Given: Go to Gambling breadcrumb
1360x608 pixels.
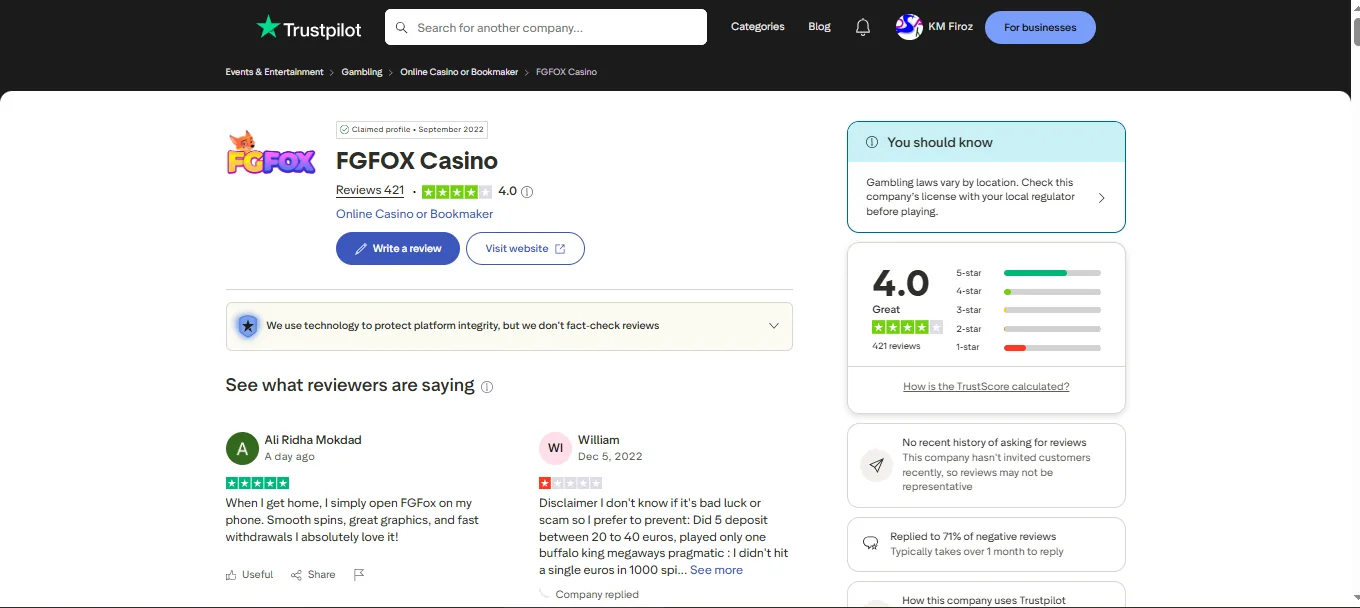Looking at the screenshot, I should [x=362, y=72].
